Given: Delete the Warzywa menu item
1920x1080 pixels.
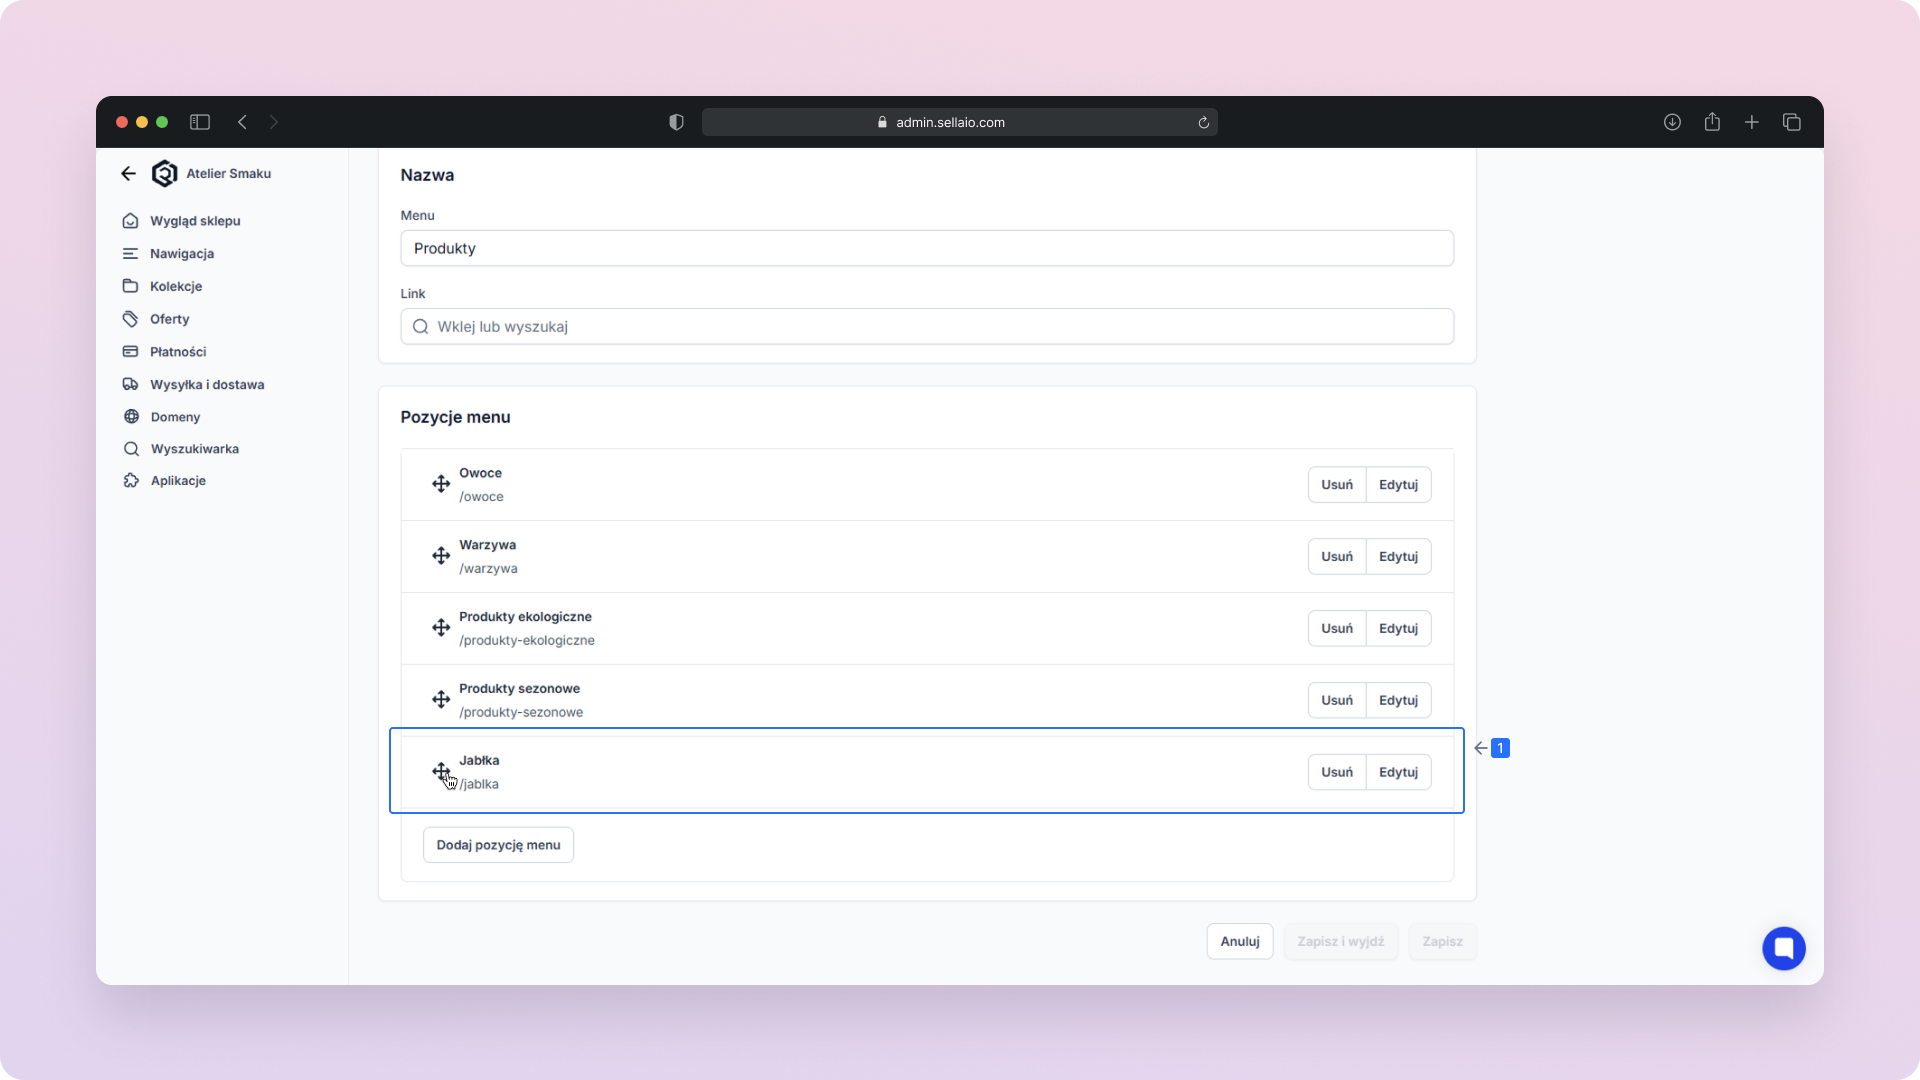Looking at the screenshot, I should [x=1336, y=557].
